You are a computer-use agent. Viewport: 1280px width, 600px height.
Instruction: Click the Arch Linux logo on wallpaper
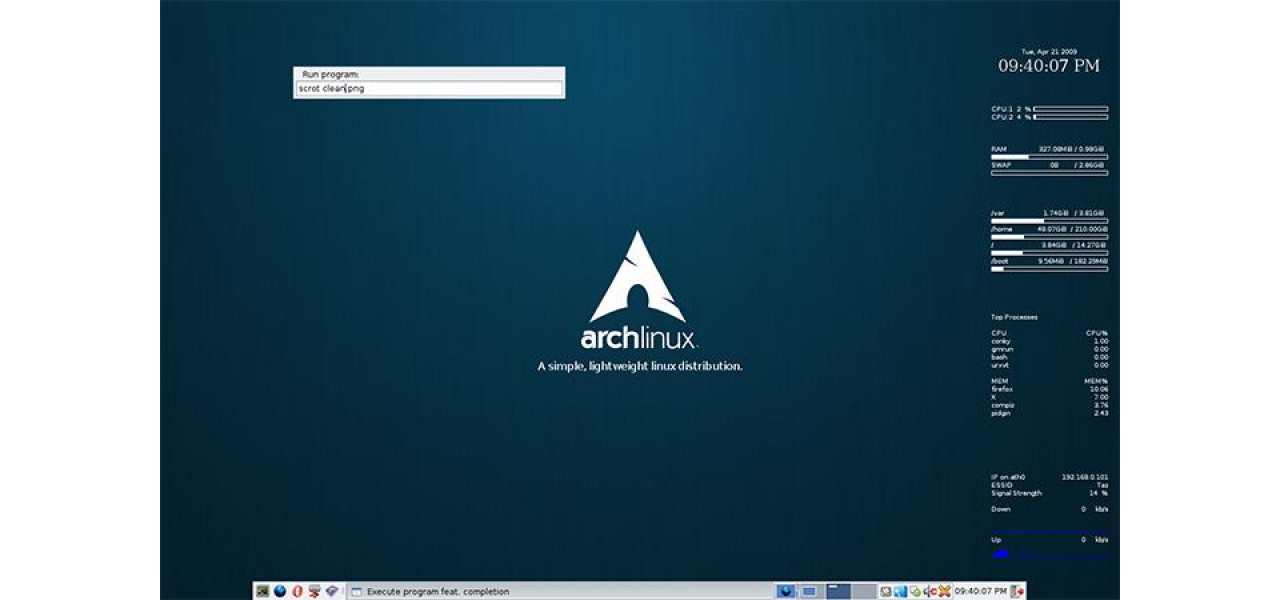pos(638,290)
